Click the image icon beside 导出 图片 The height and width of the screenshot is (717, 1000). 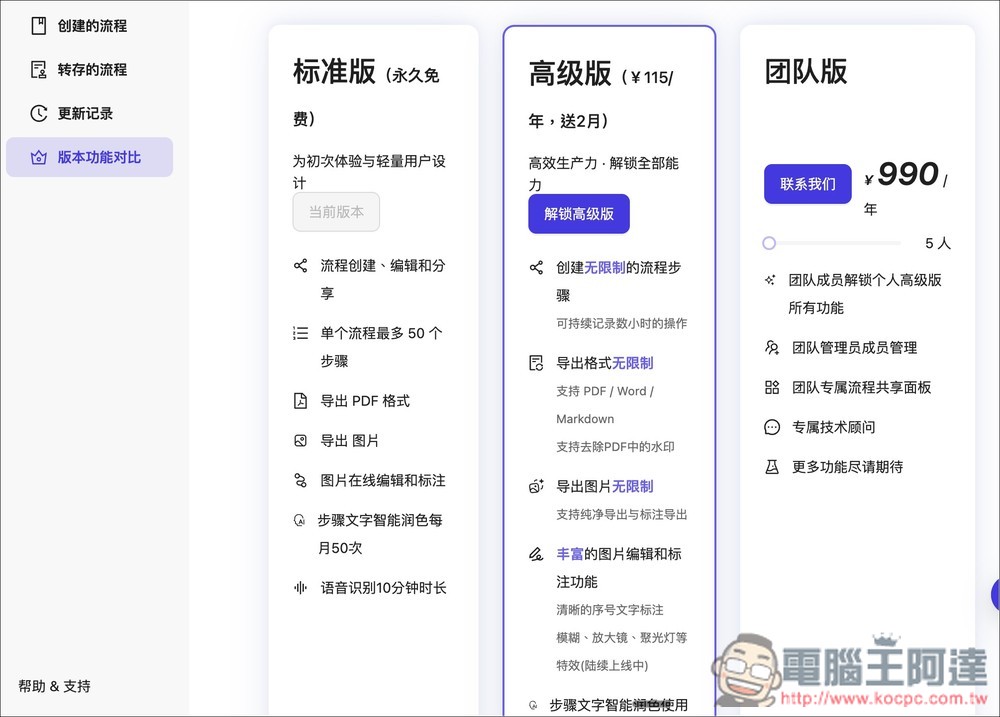[x=300, y=440]
